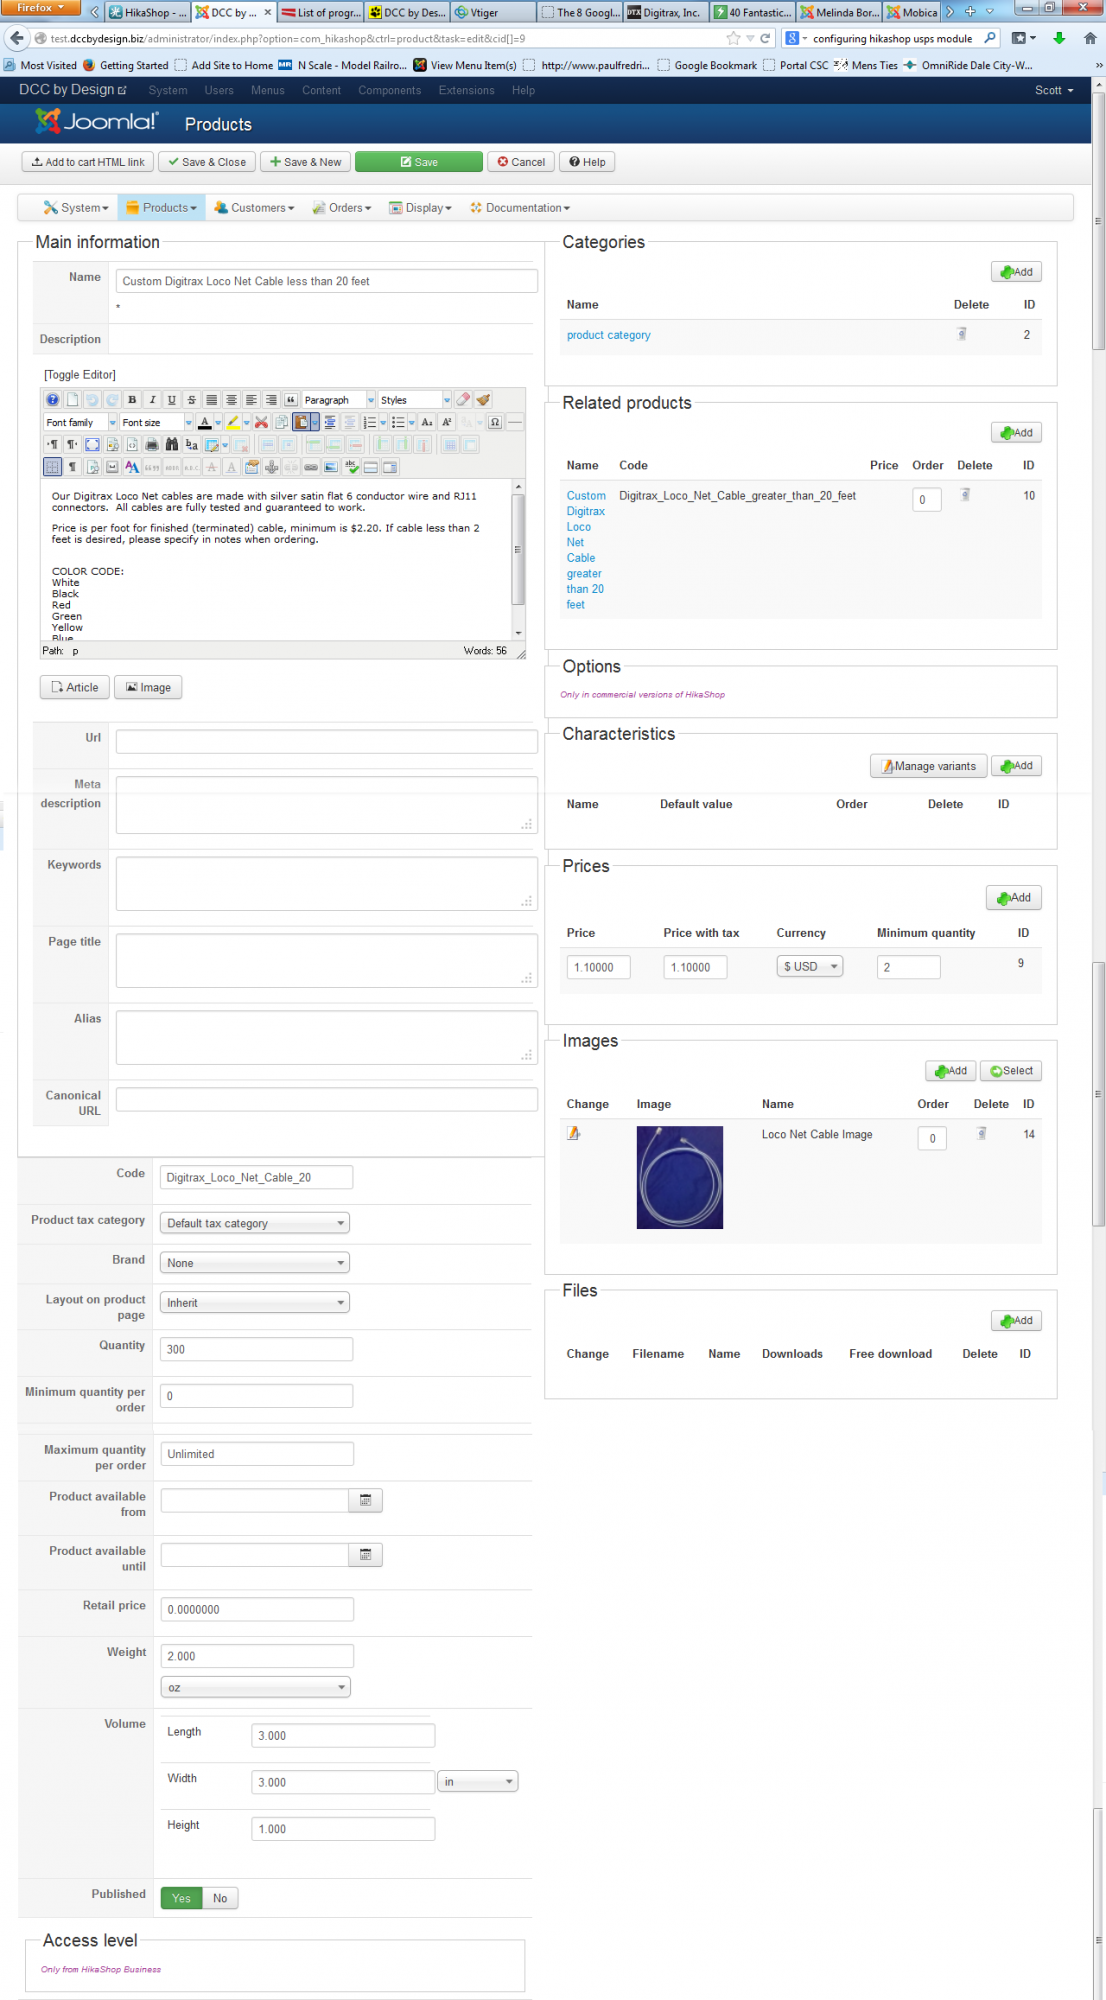The height and width of the screenshot is (2000, 1106).
Task: Set Published to Yes
Action: [181, 1898]
